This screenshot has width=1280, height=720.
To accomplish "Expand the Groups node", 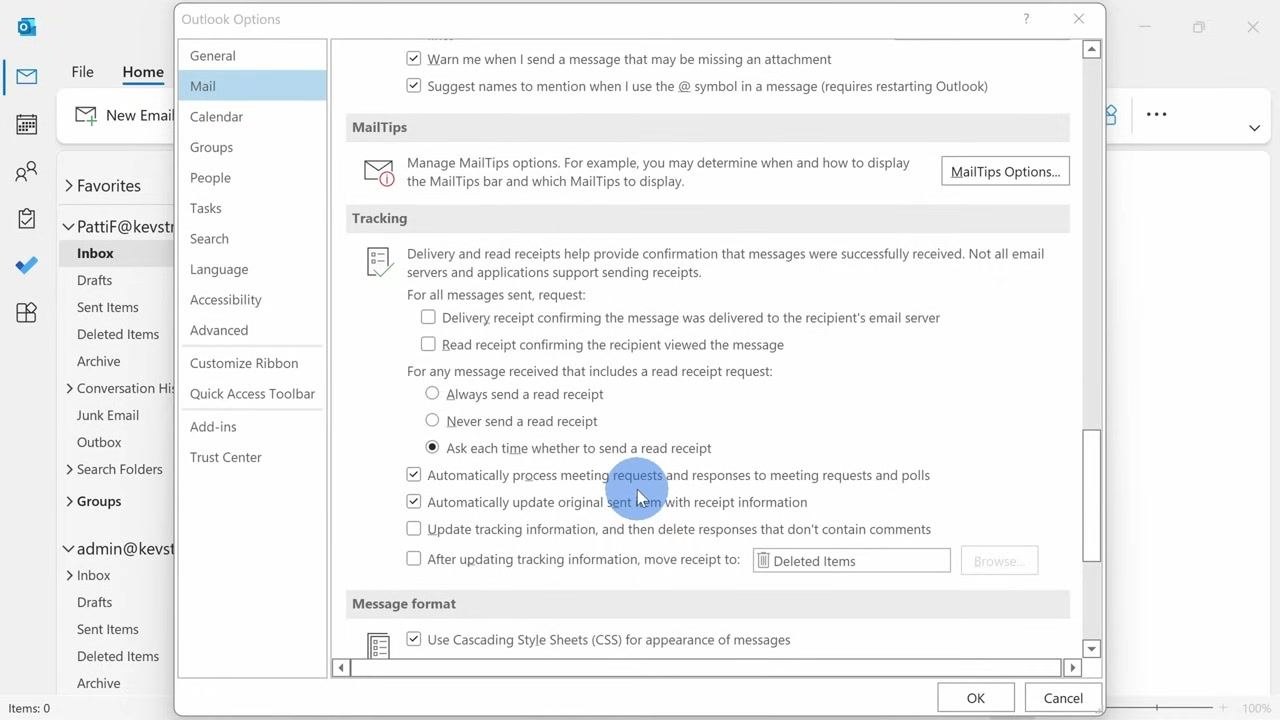I will pos(69,501).
